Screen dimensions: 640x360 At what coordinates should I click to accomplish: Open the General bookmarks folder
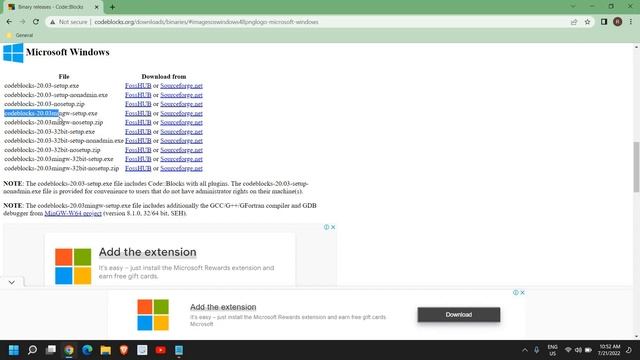[x=19, y=35]
